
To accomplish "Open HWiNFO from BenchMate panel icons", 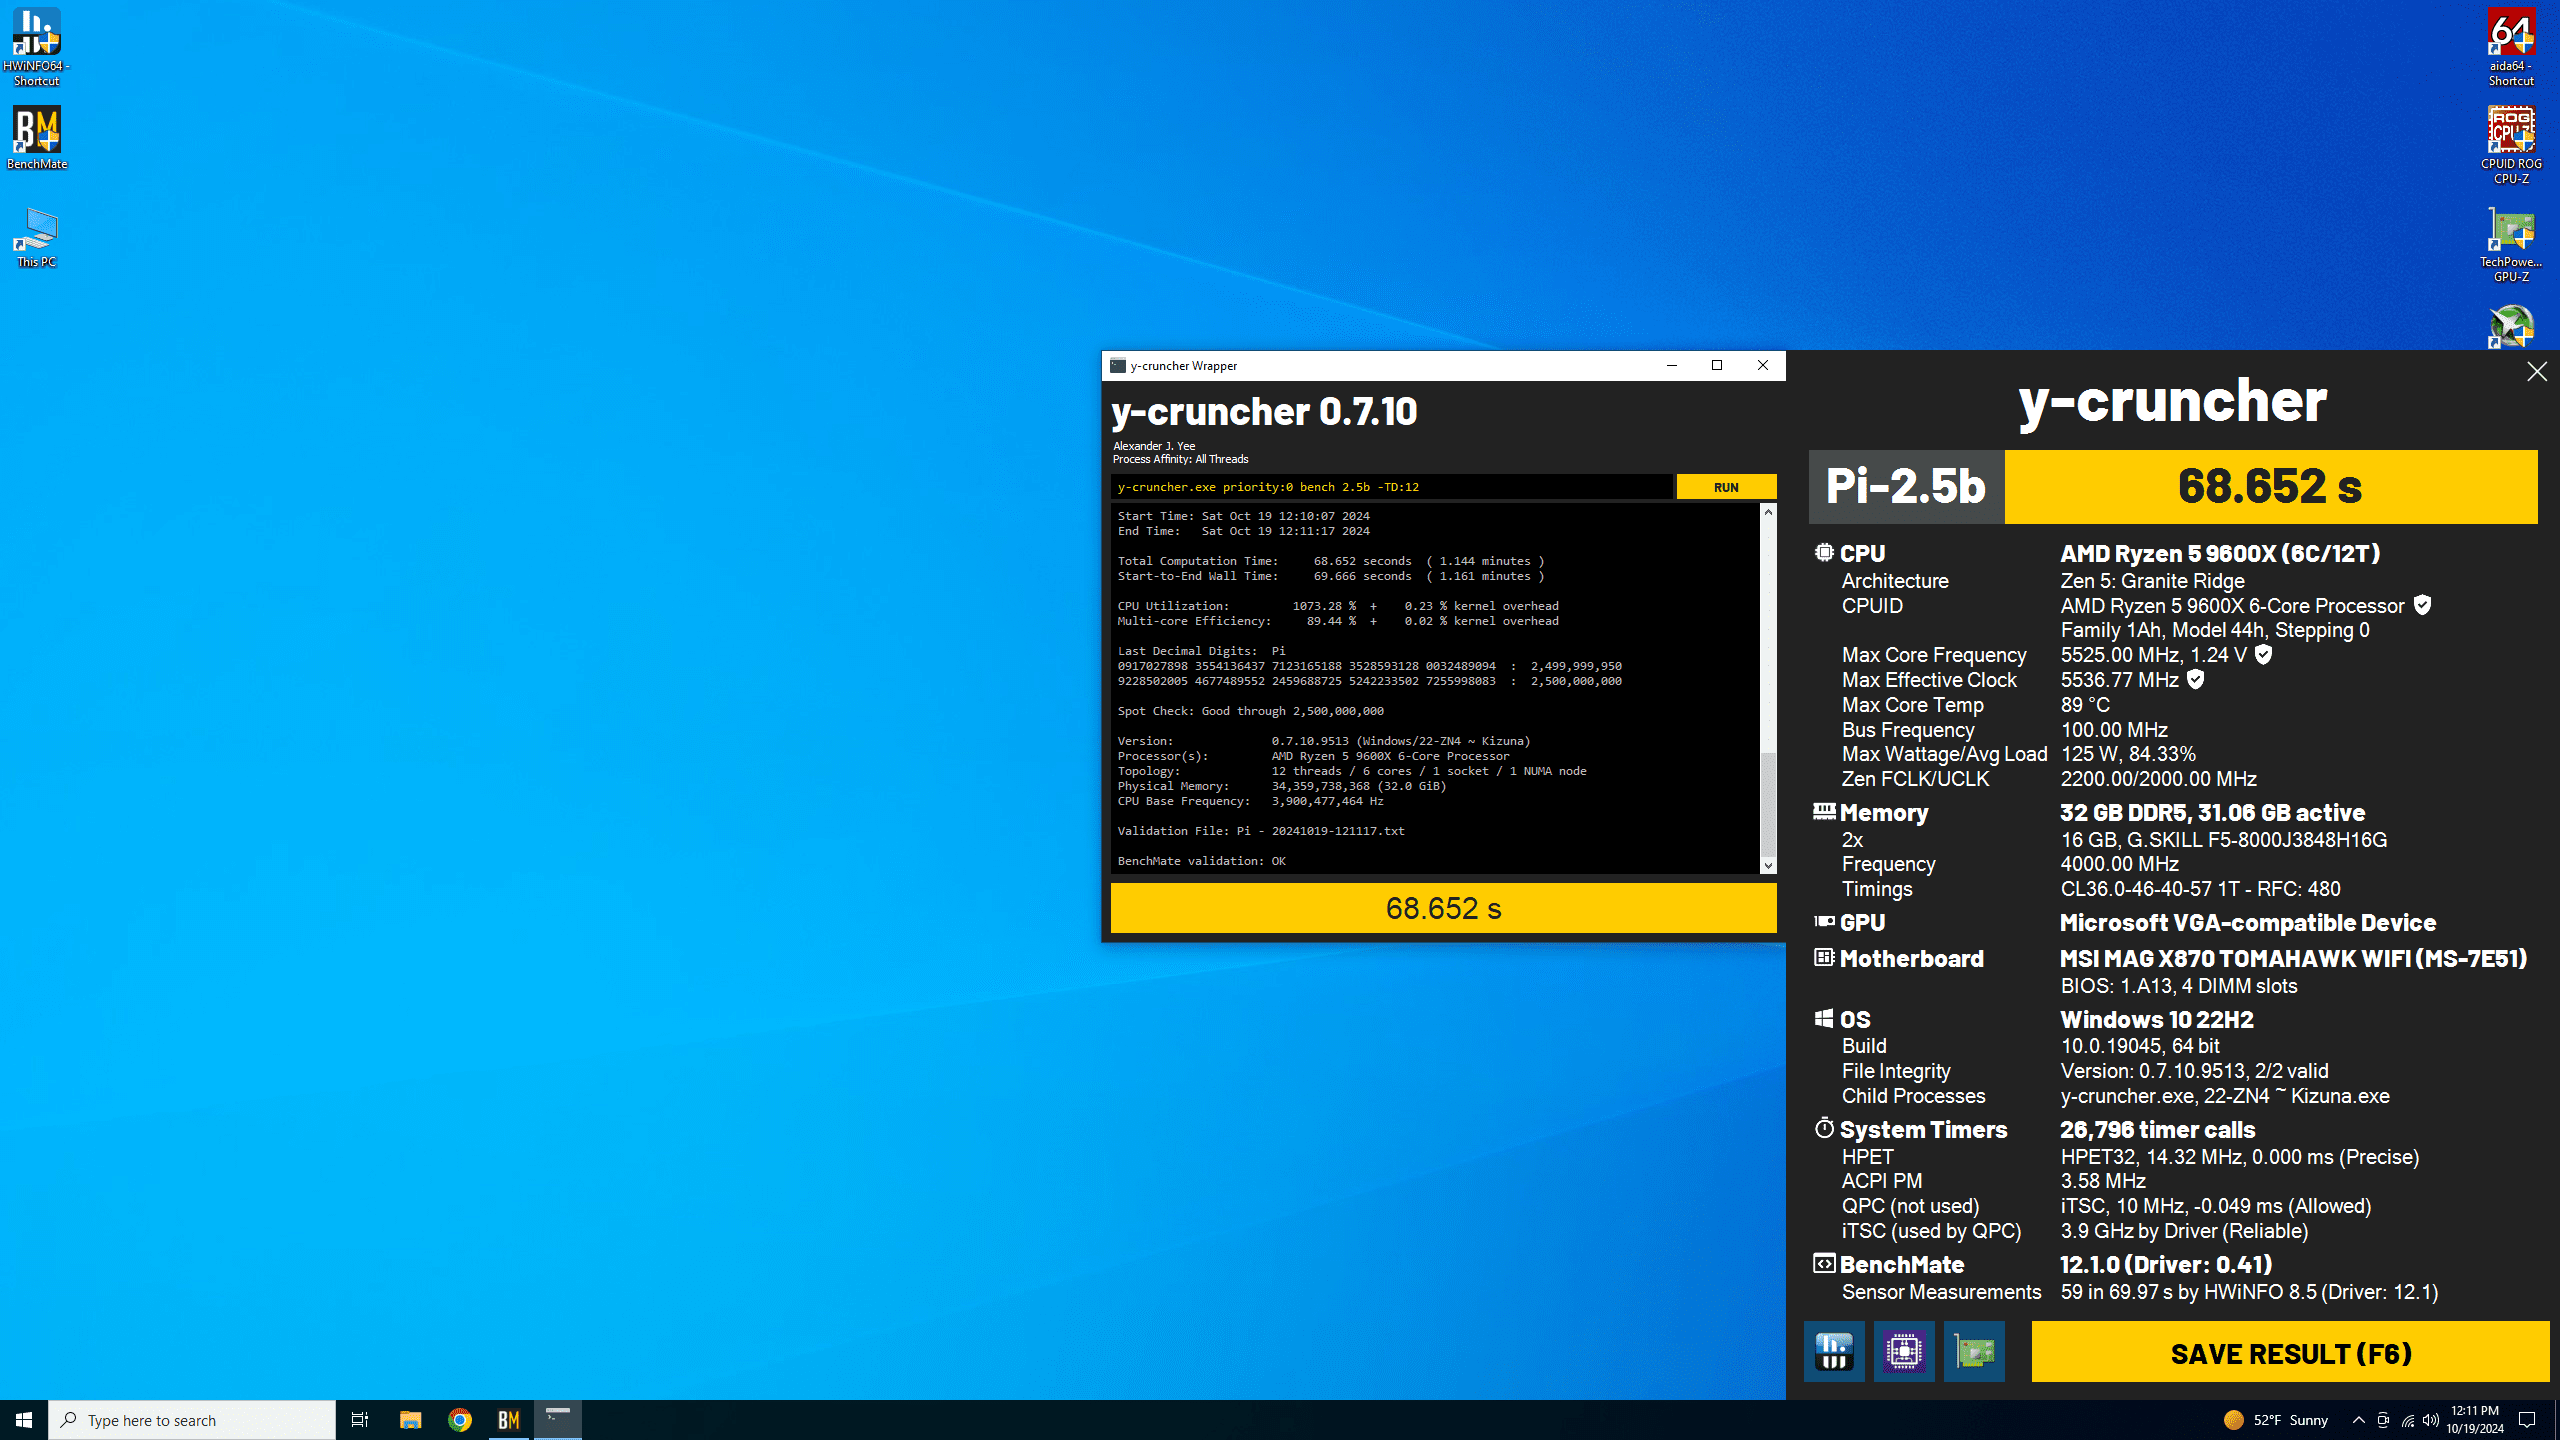I will [1833, 1352].
